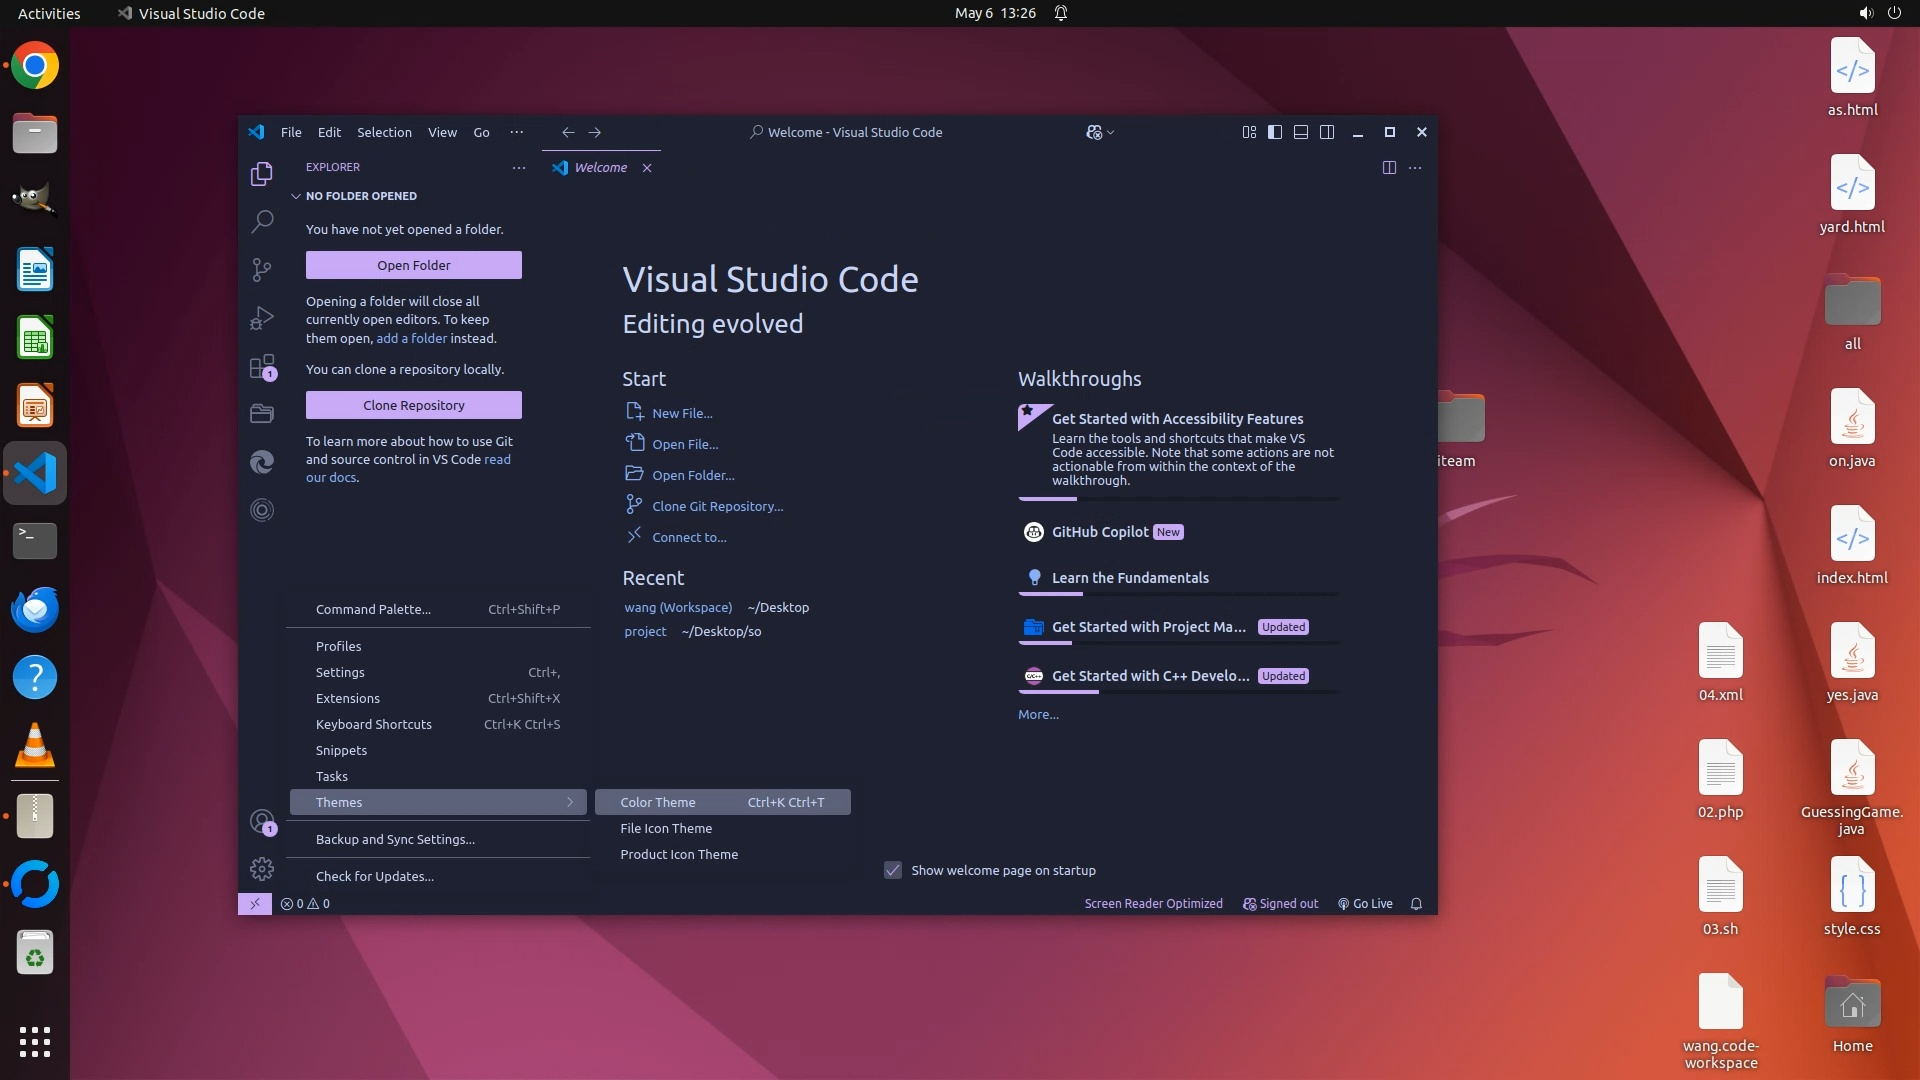Uncheck Show welcome page on startup
The height and width of the screenshot is (1080, 1920).
(893, 871)
